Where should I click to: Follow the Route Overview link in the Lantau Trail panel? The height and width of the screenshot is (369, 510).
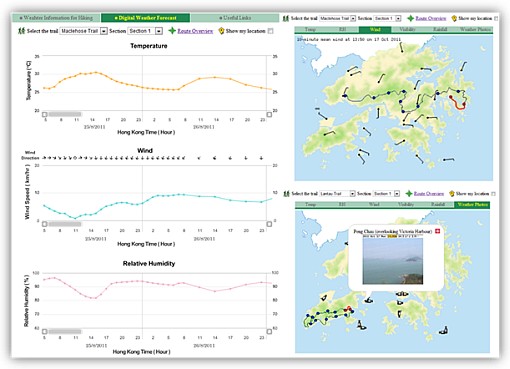429,194
